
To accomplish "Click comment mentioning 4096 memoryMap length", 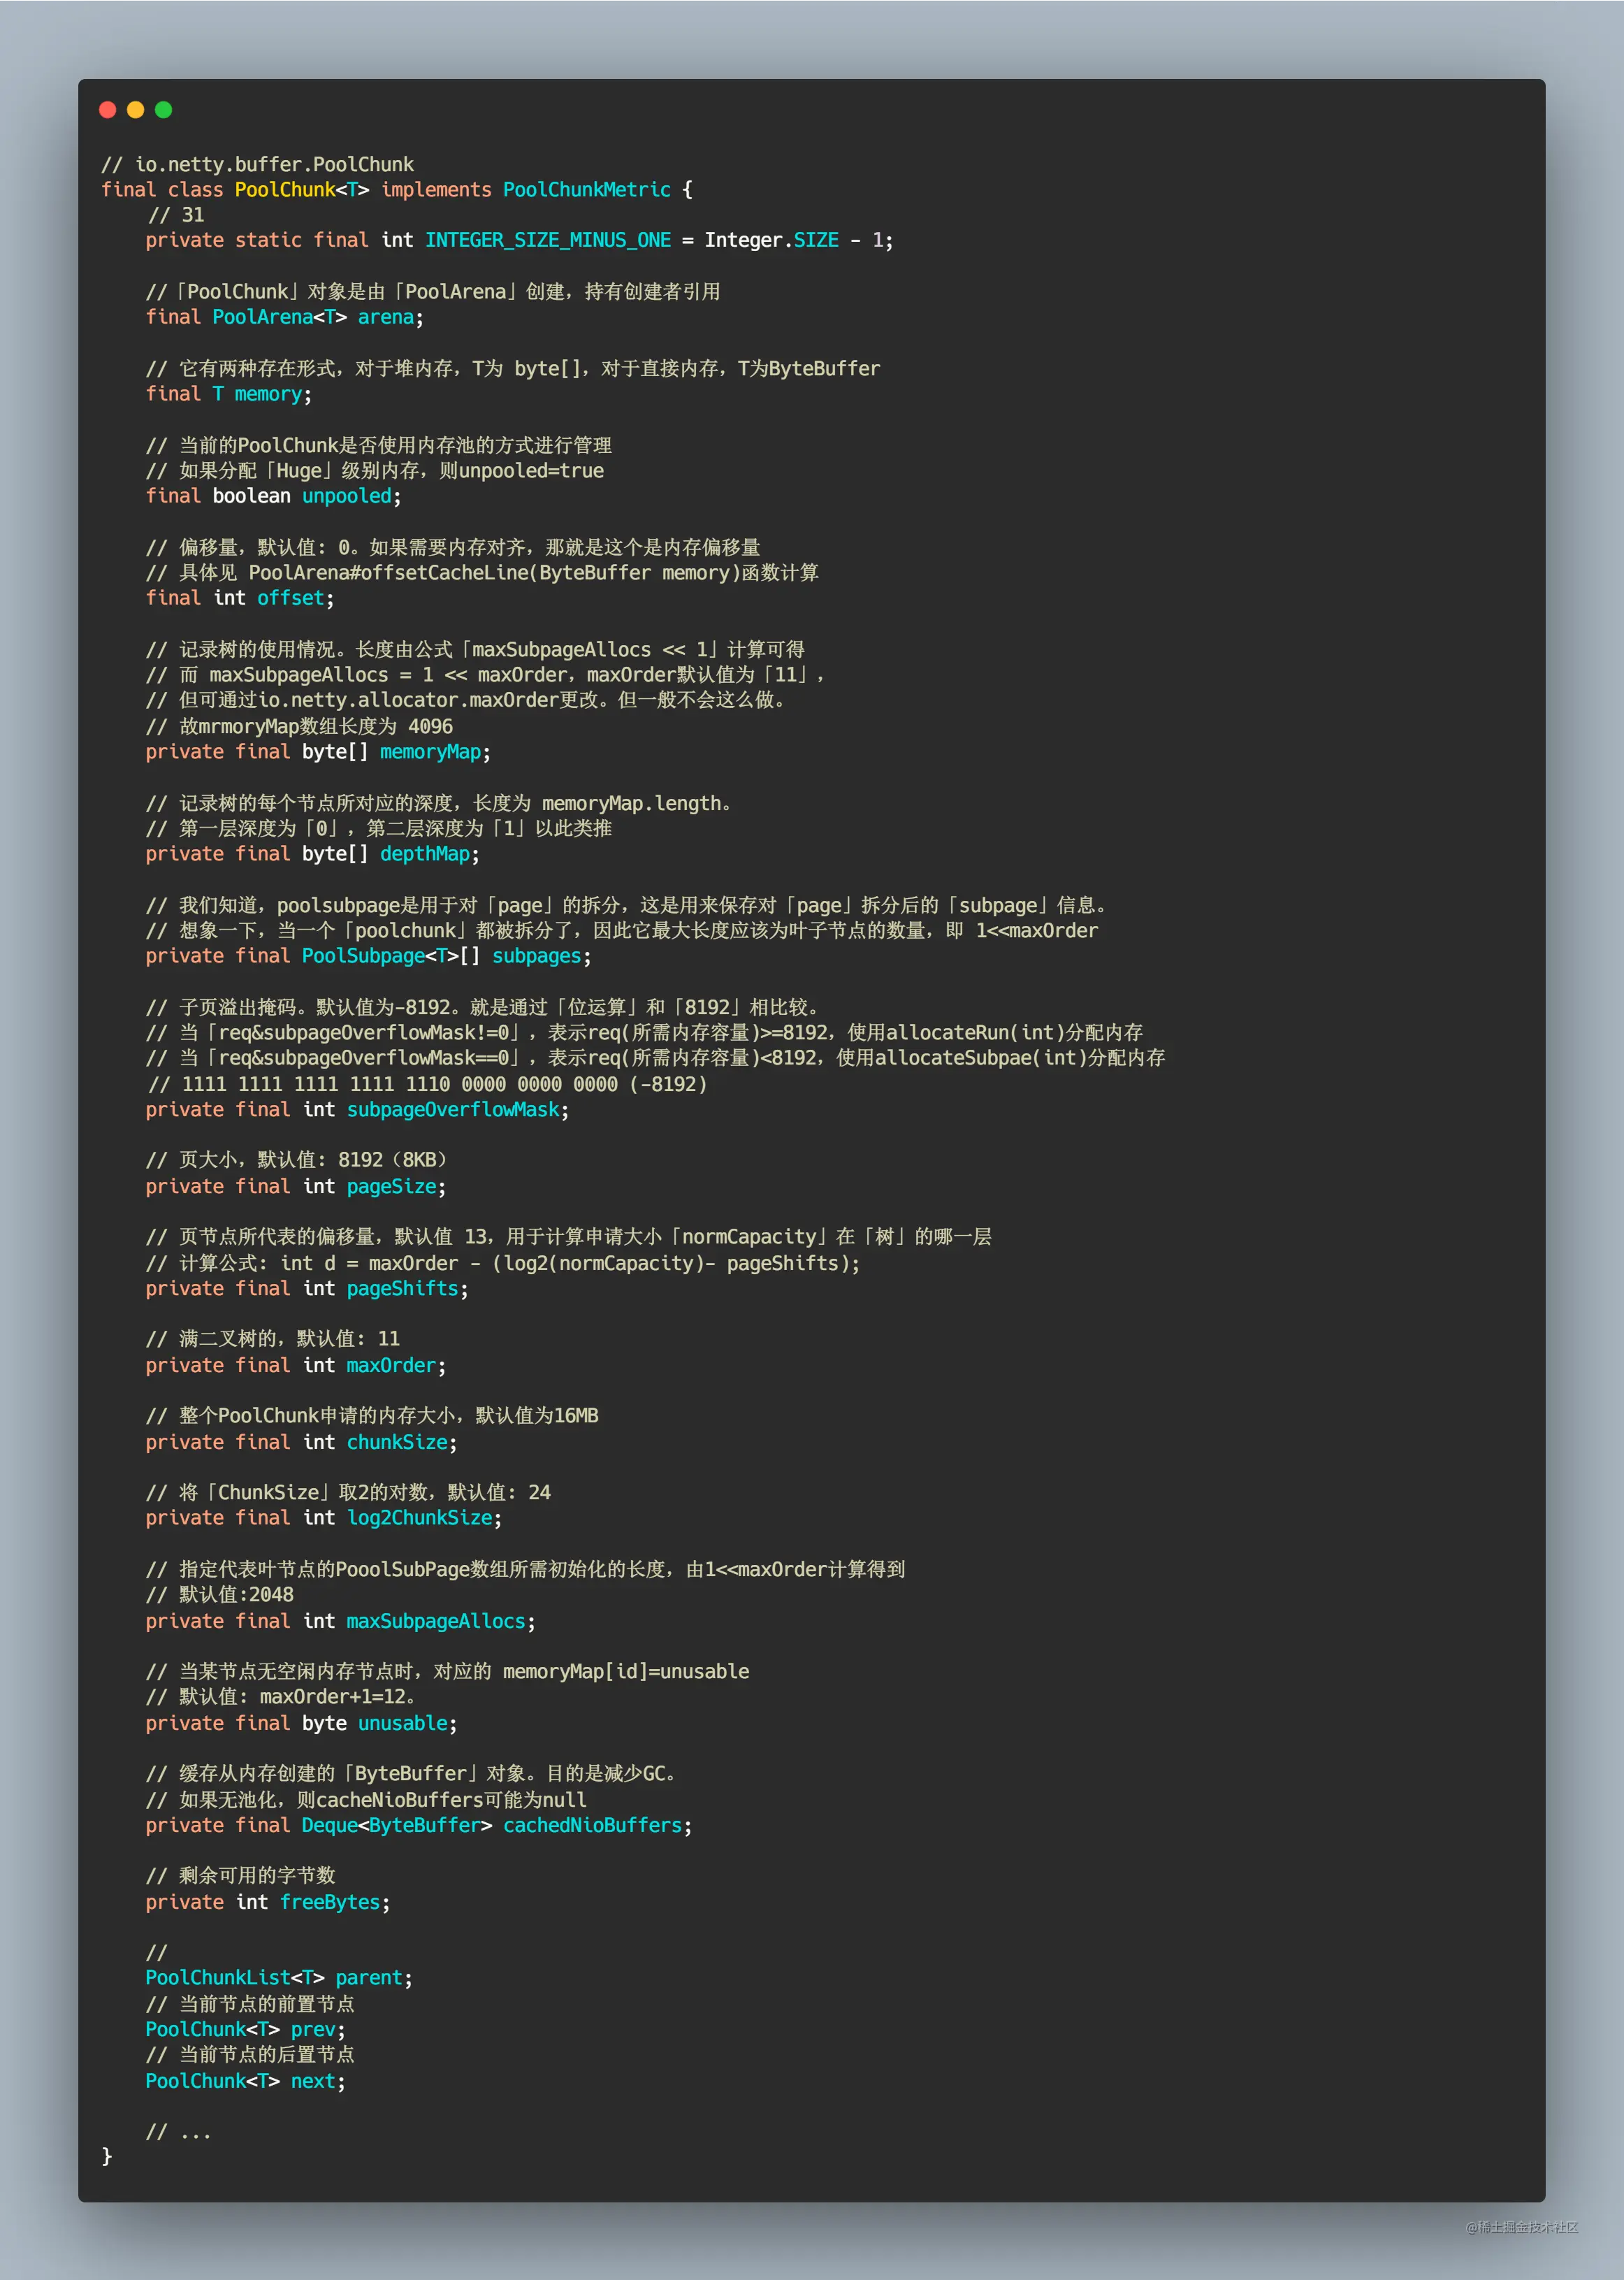I will (299, 726).
